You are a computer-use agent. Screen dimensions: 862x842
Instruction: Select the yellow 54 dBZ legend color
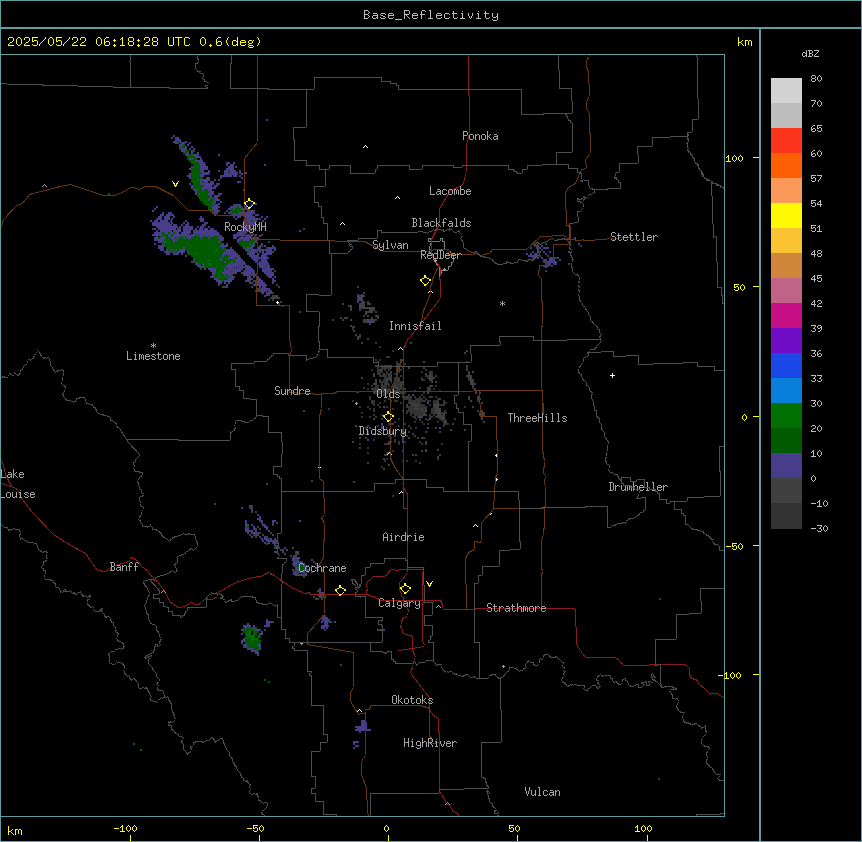click(x=786, y=215)
